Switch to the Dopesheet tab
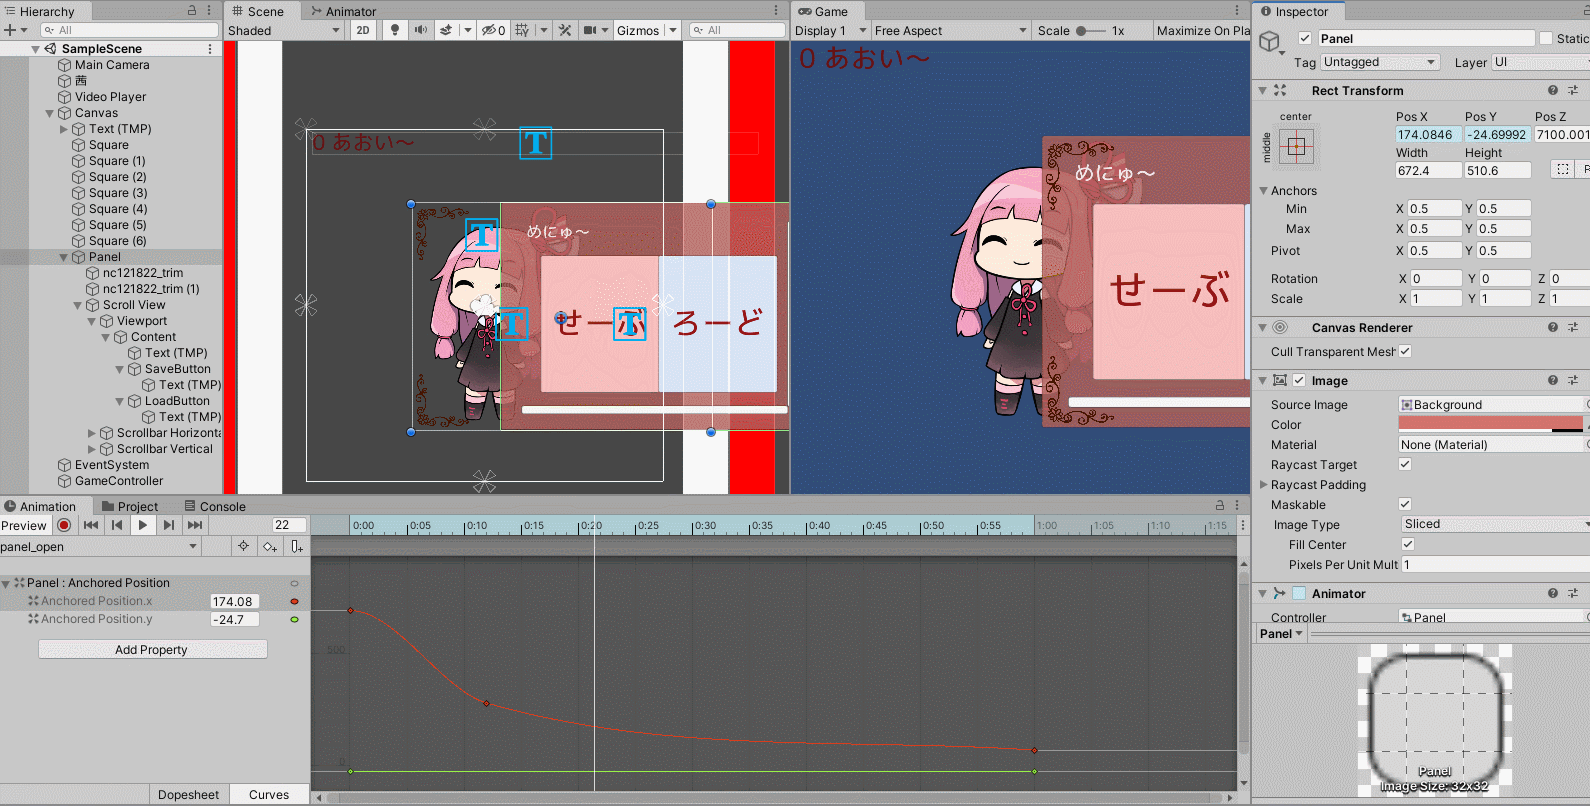 point(188,794)
